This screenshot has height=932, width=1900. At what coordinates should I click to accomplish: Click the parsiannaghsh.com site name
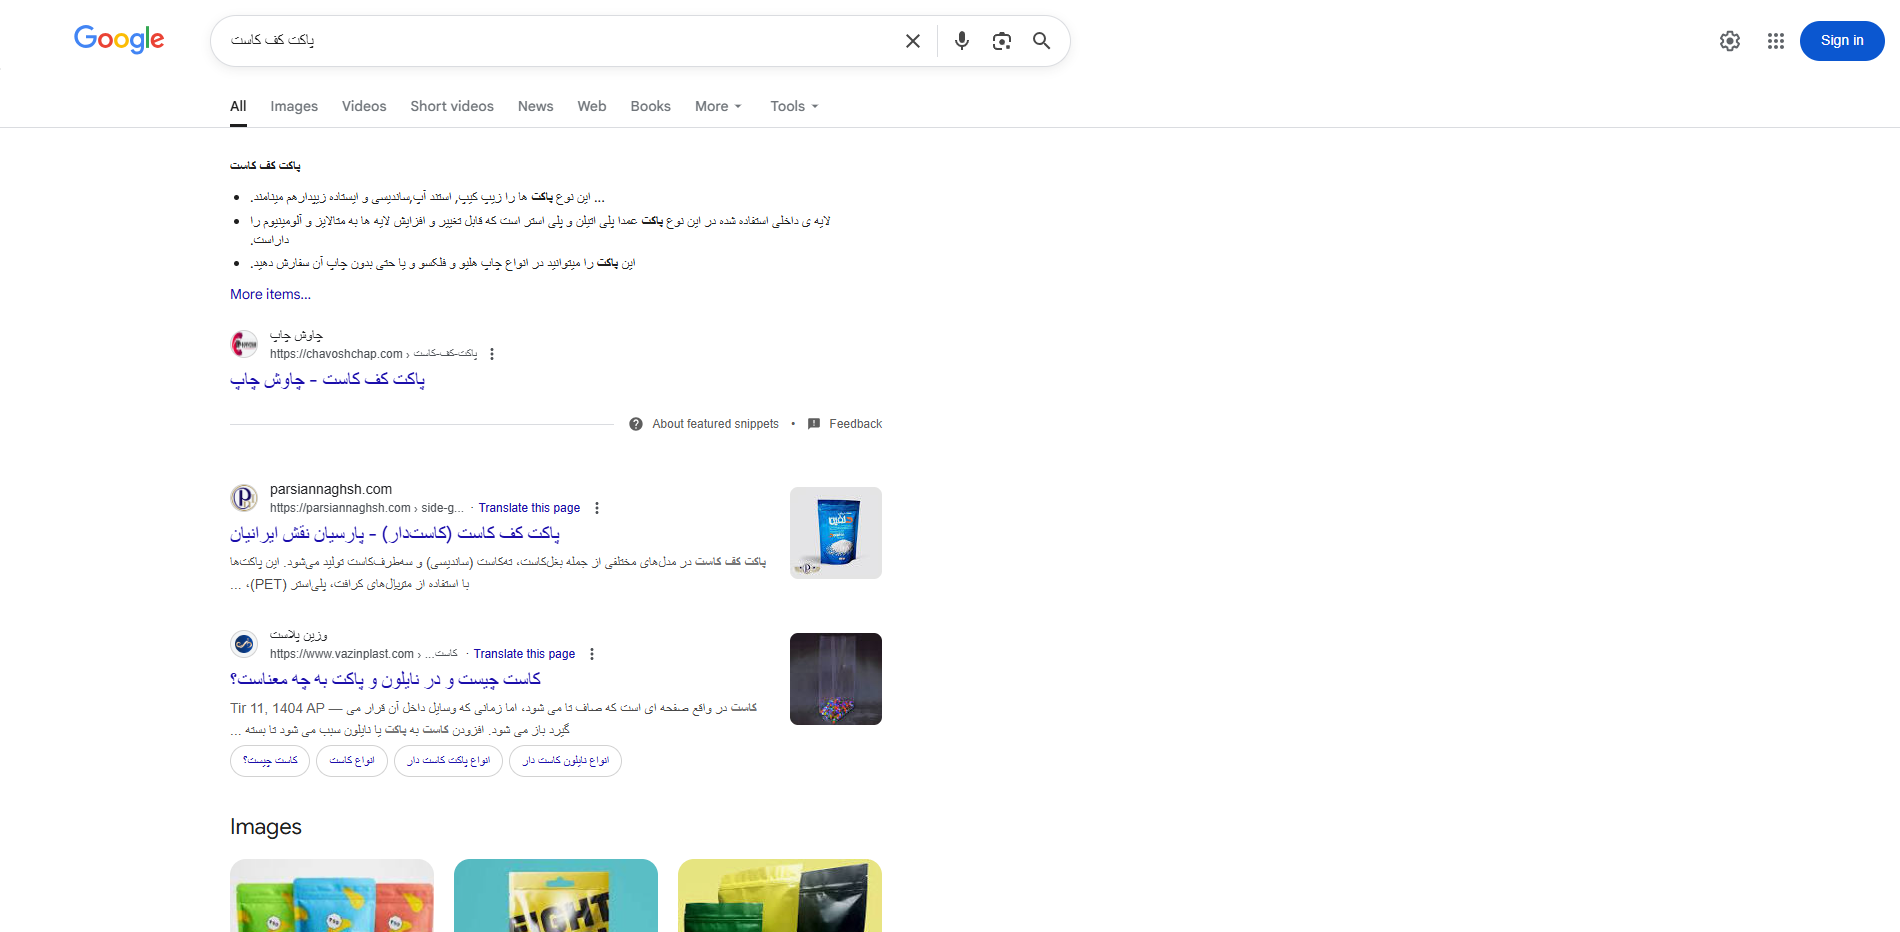pyautogui.click(x=331, y=489)
